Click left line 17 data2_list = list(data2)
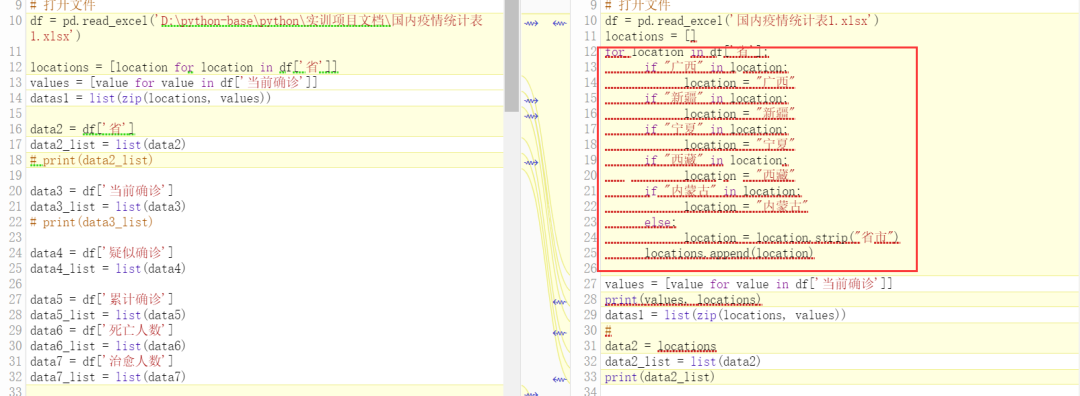The height and width of the screenshot is (396, 1080). 108,145
